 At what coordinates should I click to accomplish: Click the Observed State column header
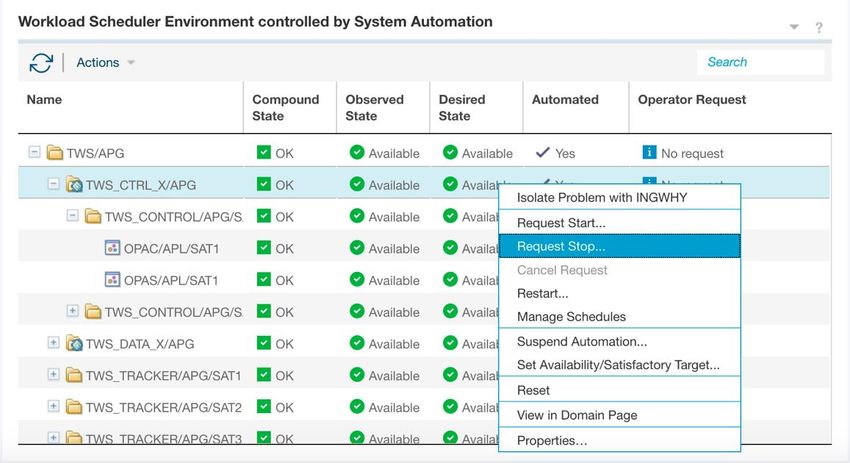383,107
